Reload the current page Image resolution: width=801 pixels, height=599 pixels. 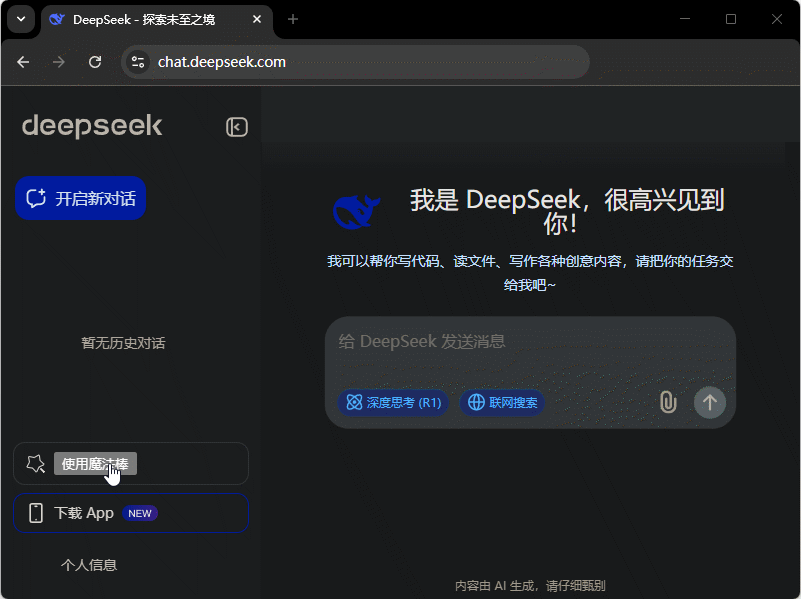(95, 62)
